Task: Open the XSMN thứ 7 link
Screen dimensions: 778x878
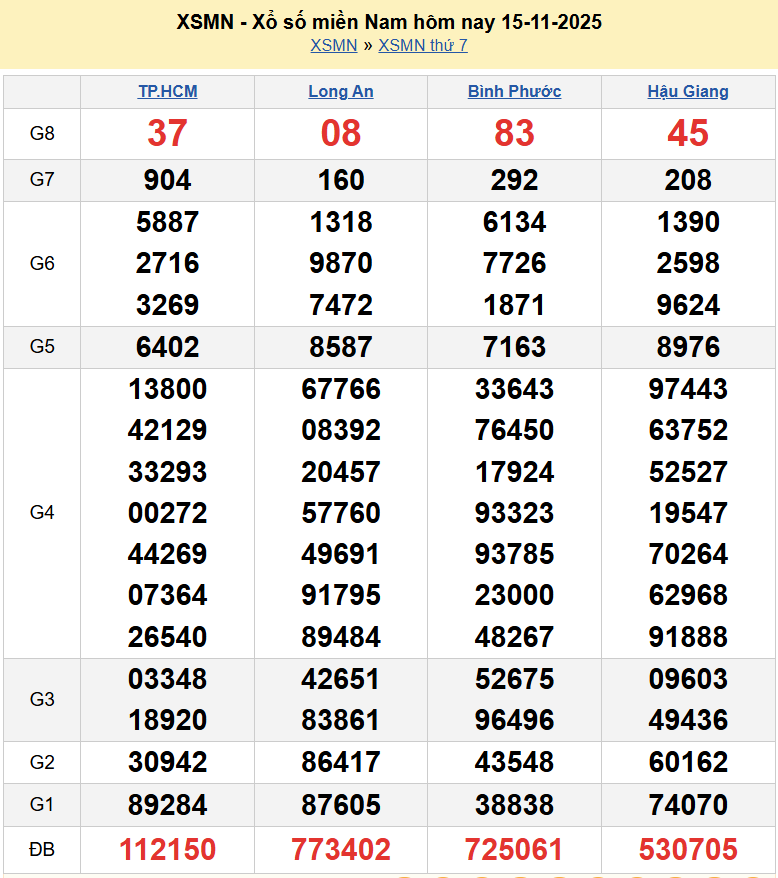Action: click(x=423, y=45)
